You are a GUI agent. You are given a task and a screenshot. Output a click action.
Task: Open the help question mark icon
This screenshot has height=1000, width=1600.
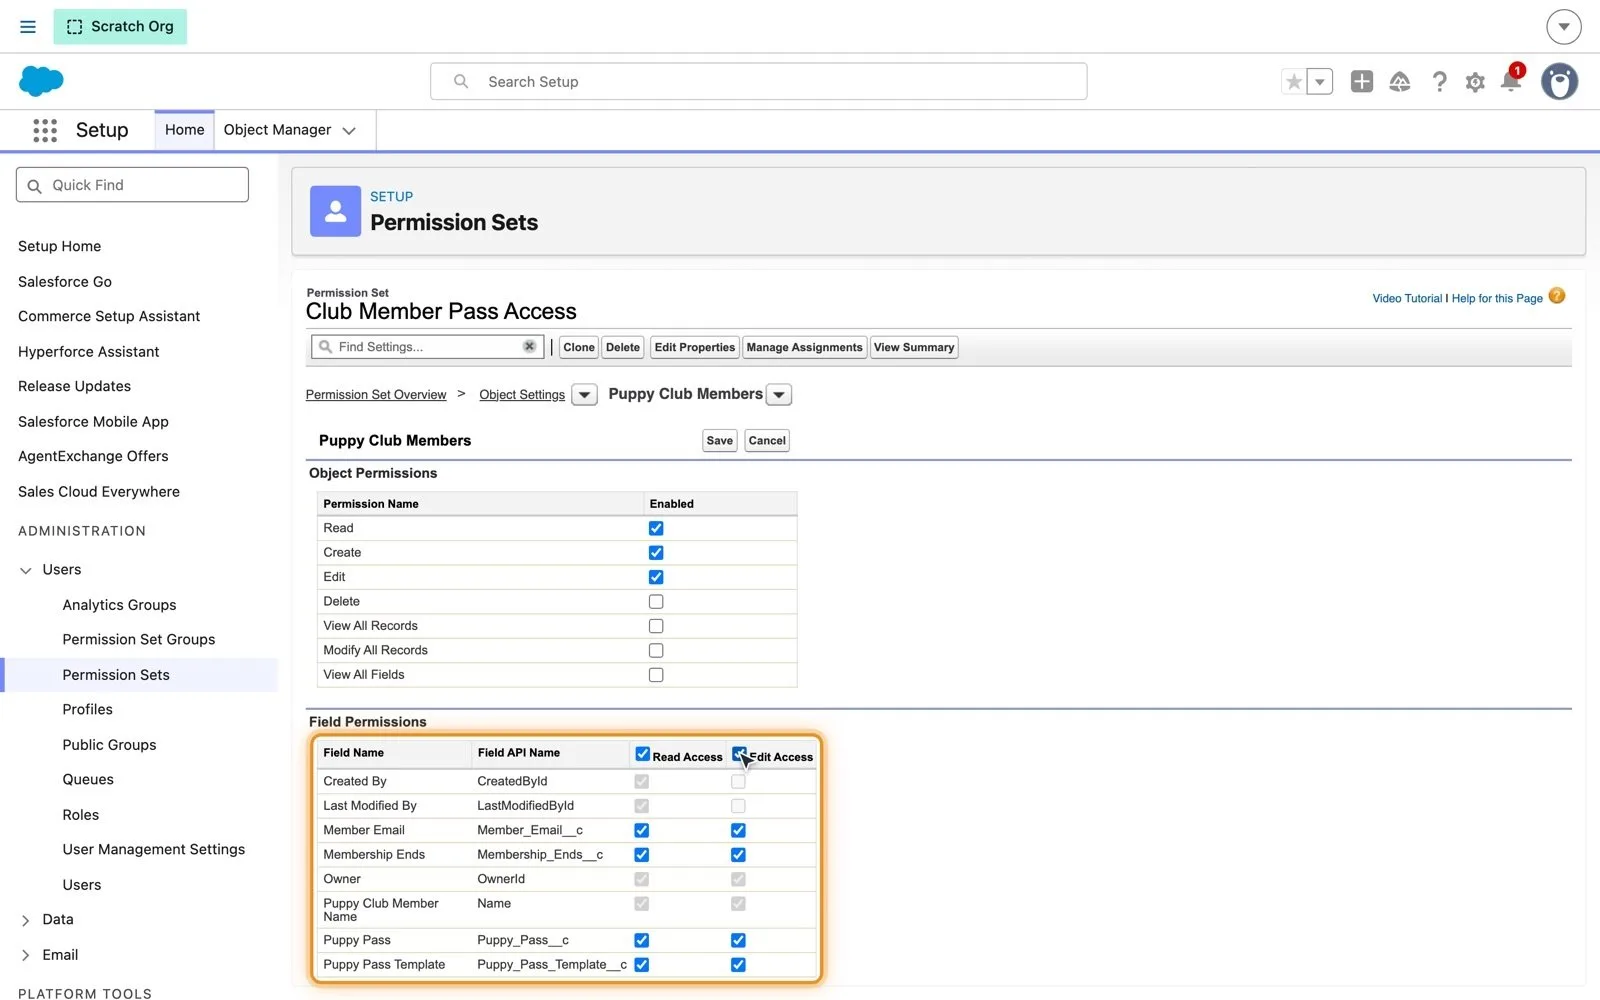click(1439, 82)
